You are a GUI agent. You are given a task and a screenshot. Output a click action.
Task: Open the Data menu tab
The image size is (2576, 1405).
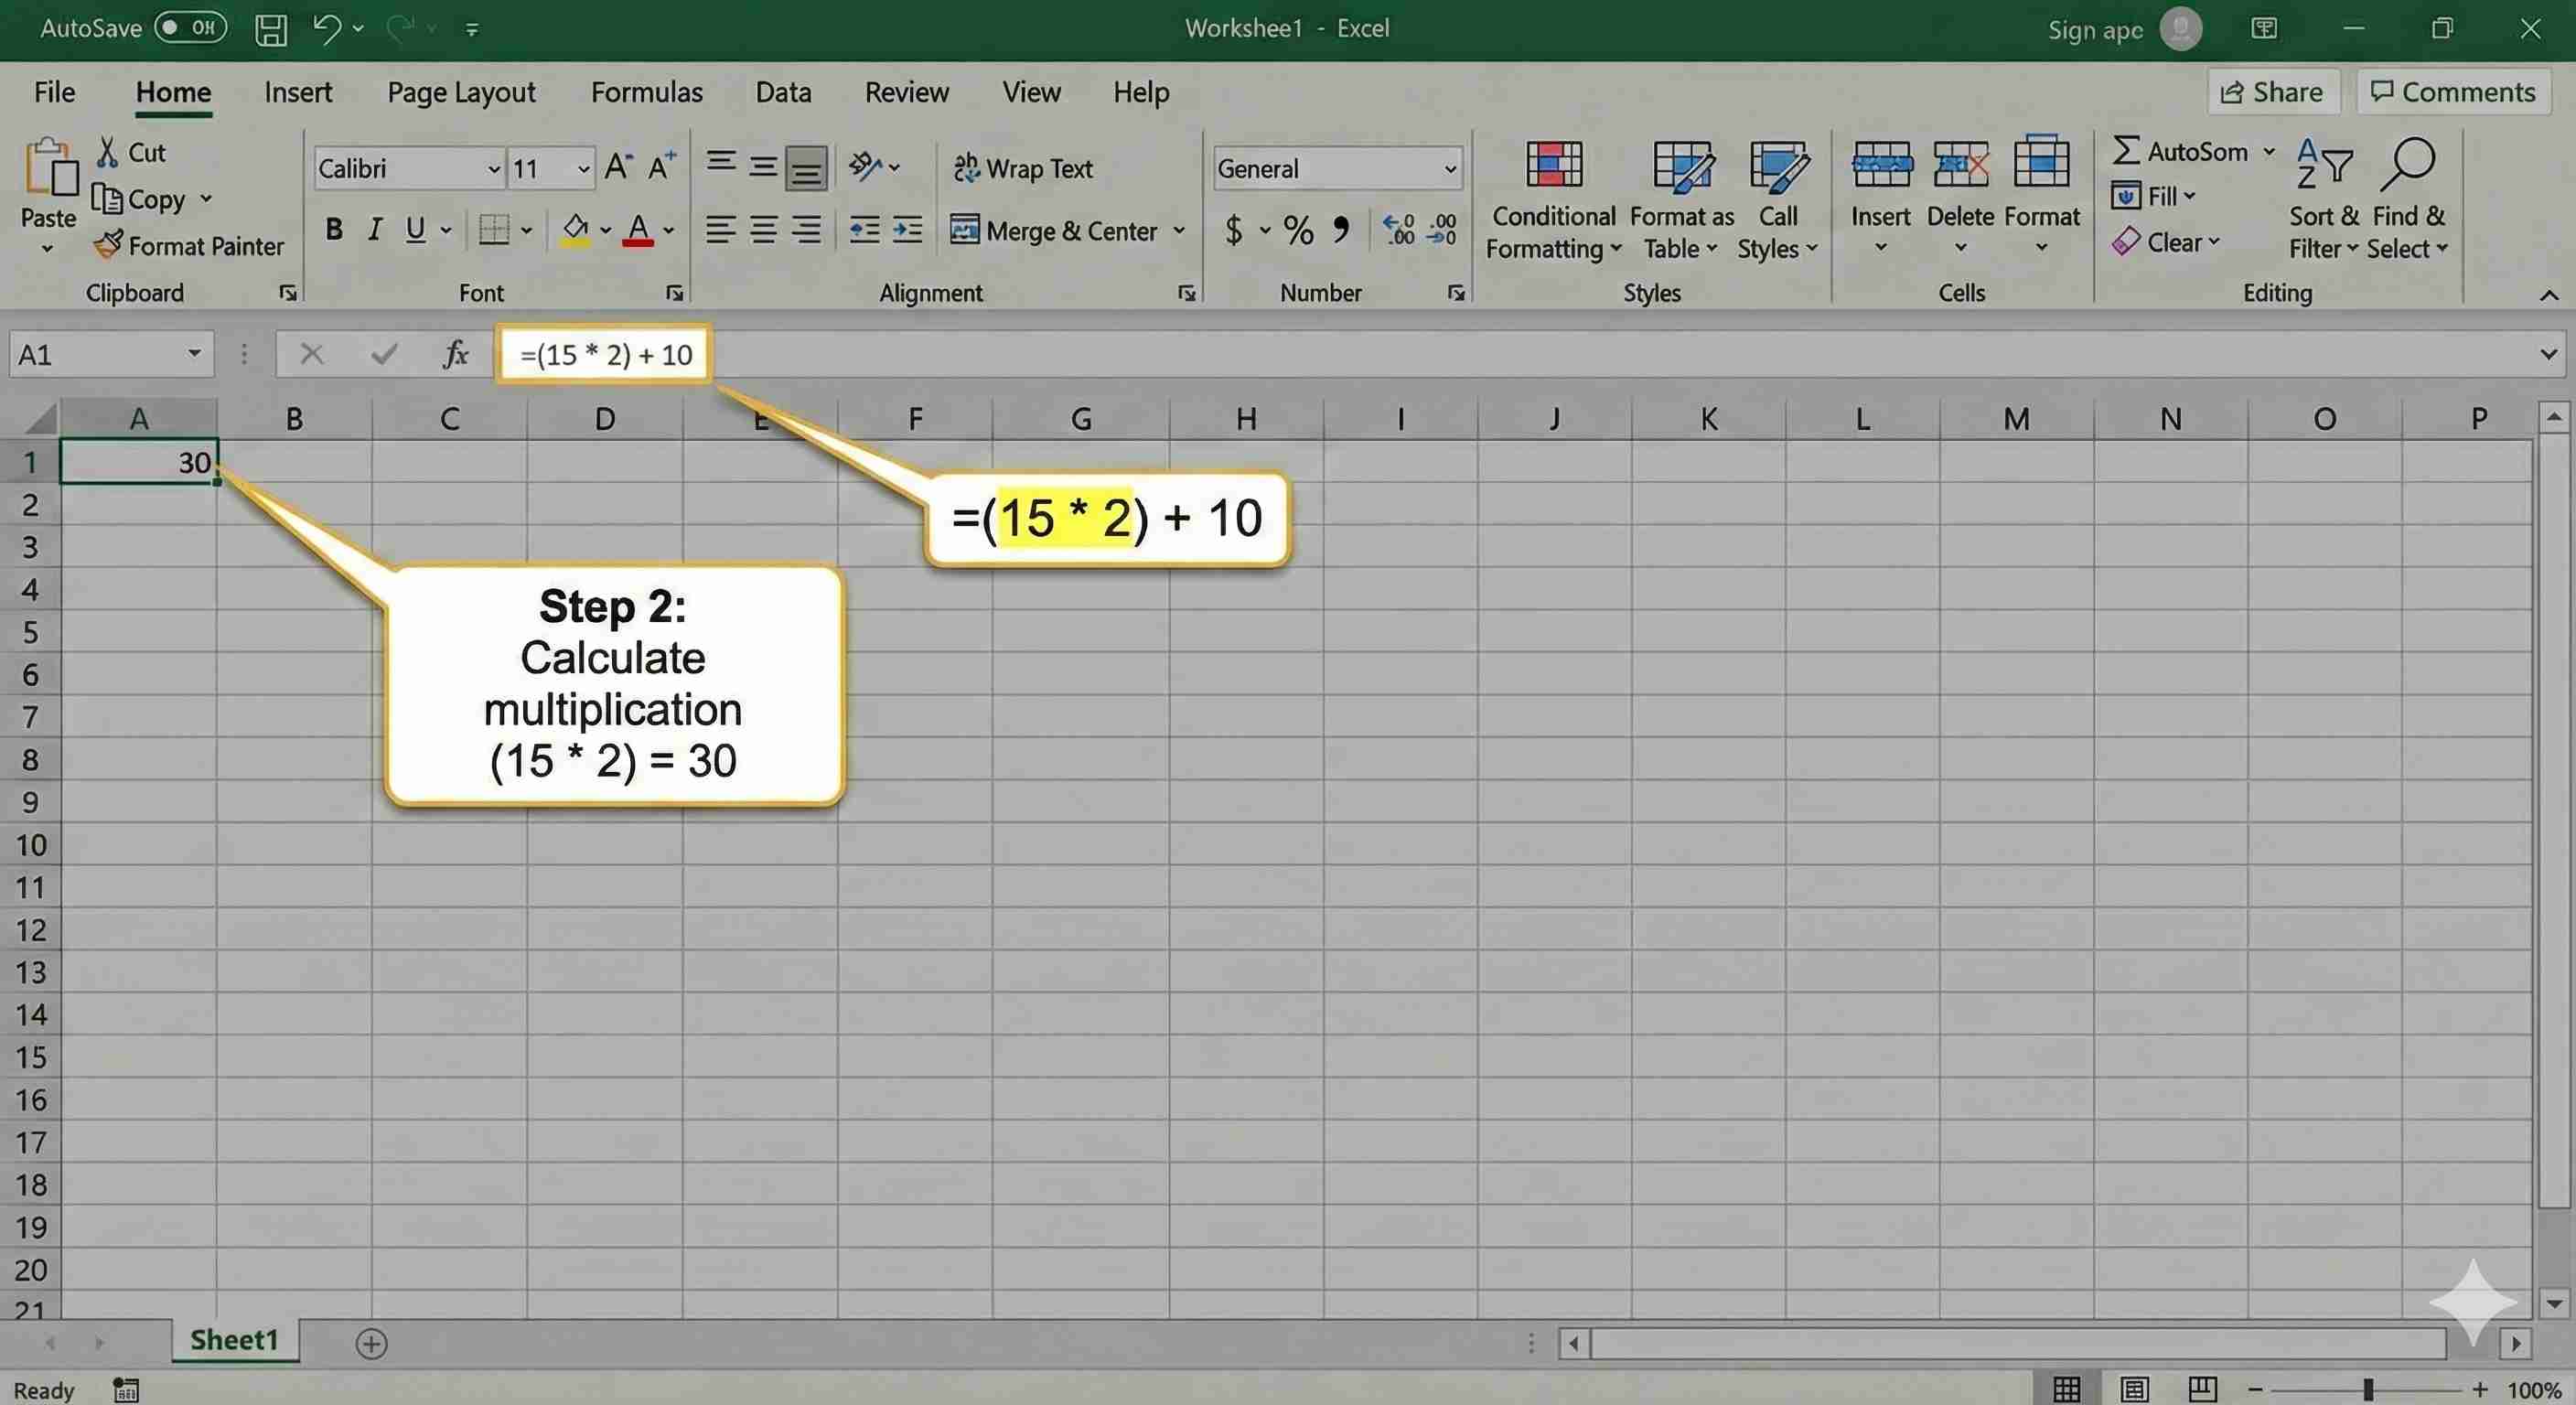coord(783,91)
